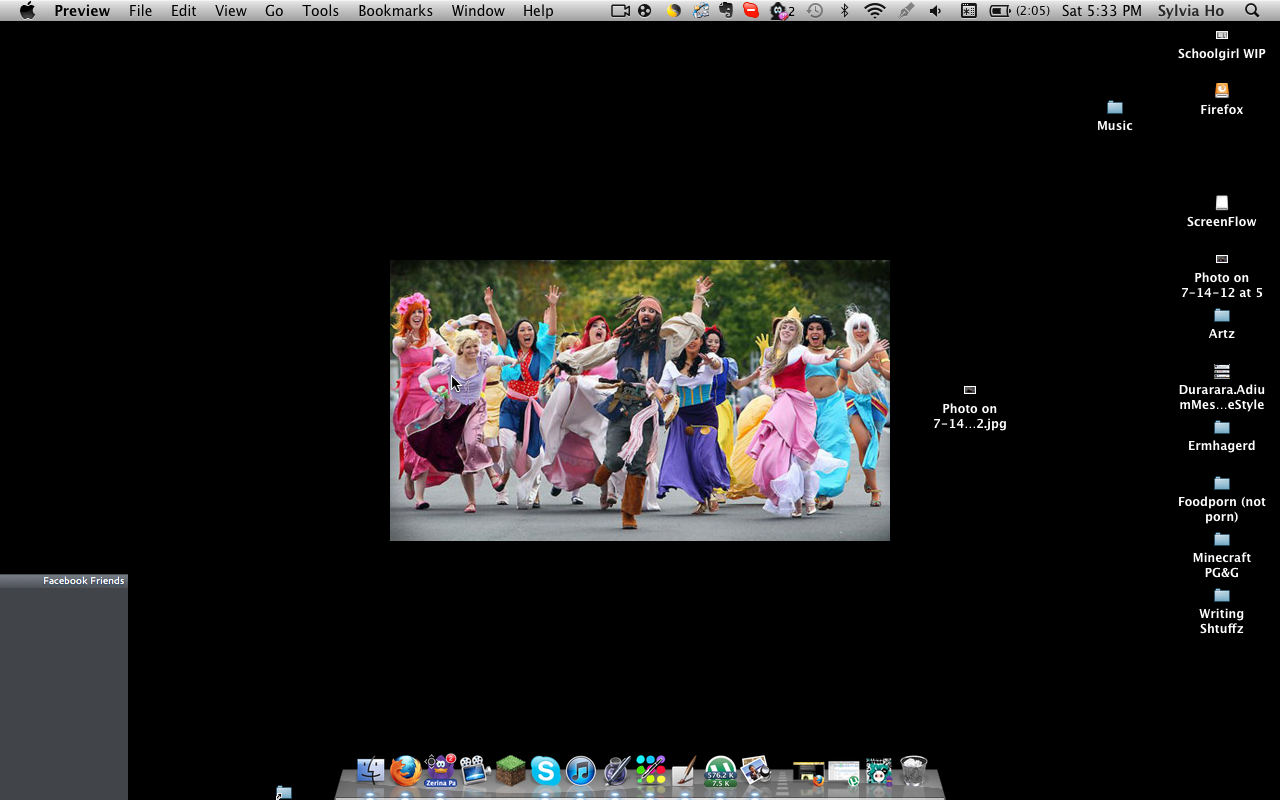Image resolution: width=1280 pixels, height=800 pixels.
Task: Open the View menu
Action: click(x=230, y=11)
